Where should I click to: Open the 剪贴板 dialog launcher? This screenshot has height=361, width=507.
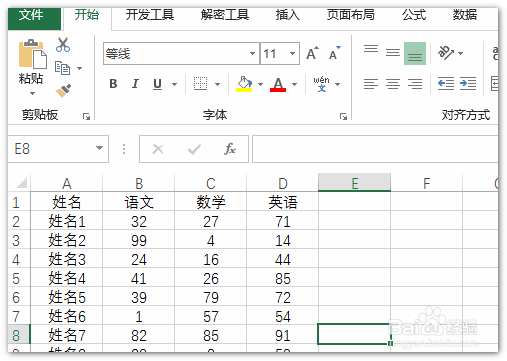[87, 116]
